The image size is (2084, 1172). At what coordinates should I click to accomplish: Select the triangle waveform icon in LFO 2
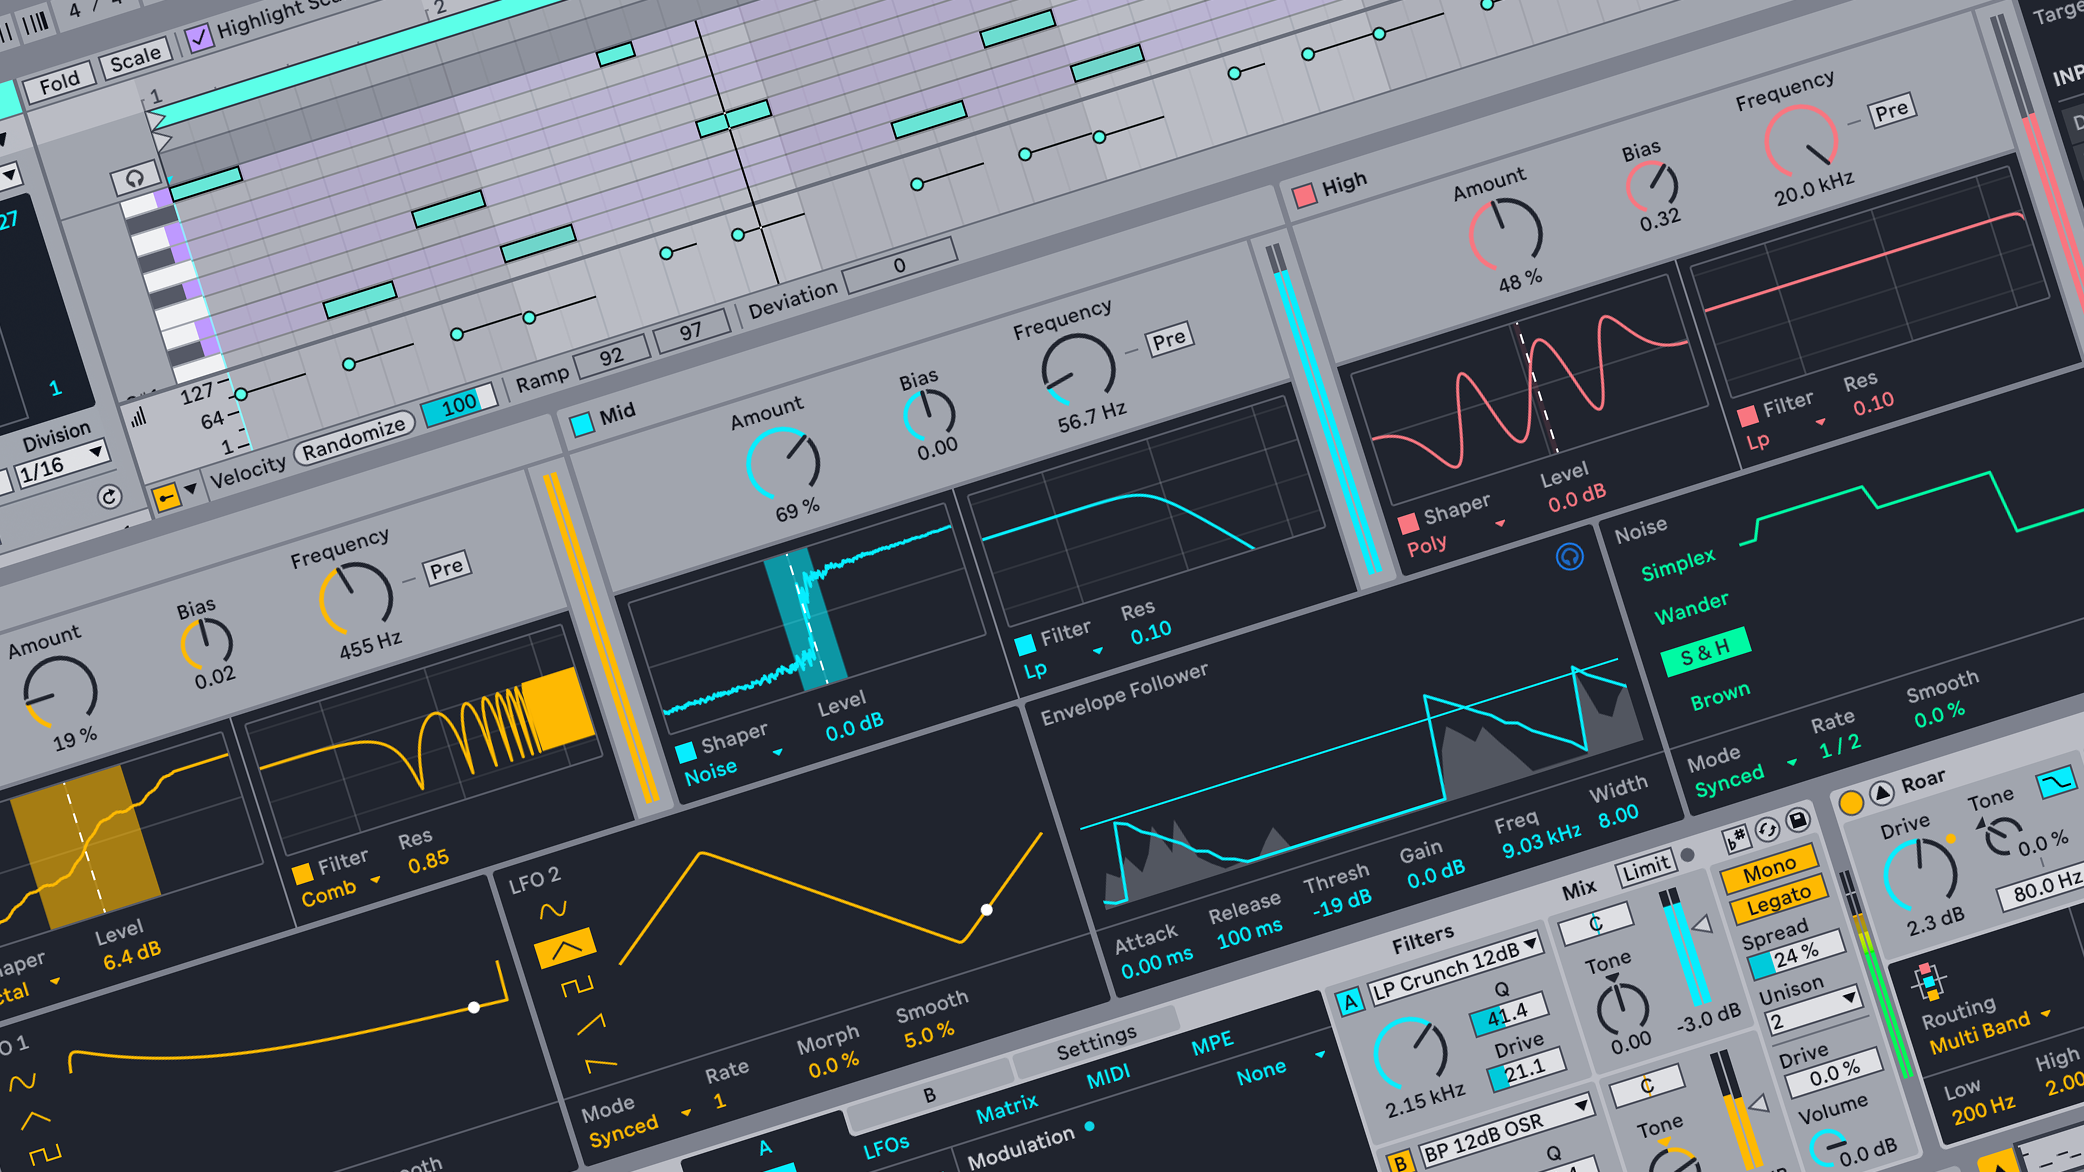pos(565,947)
